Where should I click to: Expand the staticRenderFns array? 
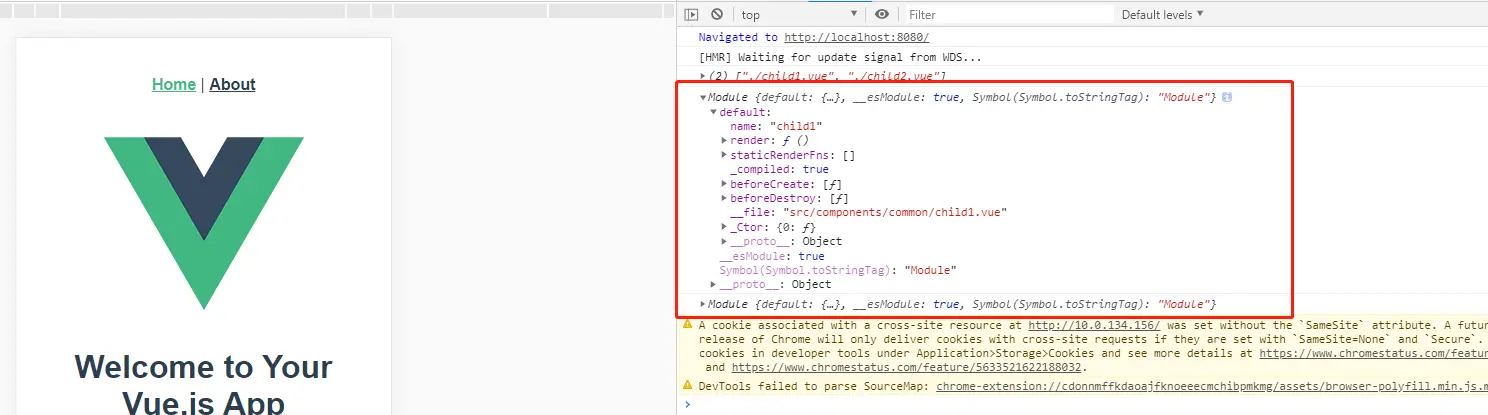pyautogui.click(x=724, y=155)
